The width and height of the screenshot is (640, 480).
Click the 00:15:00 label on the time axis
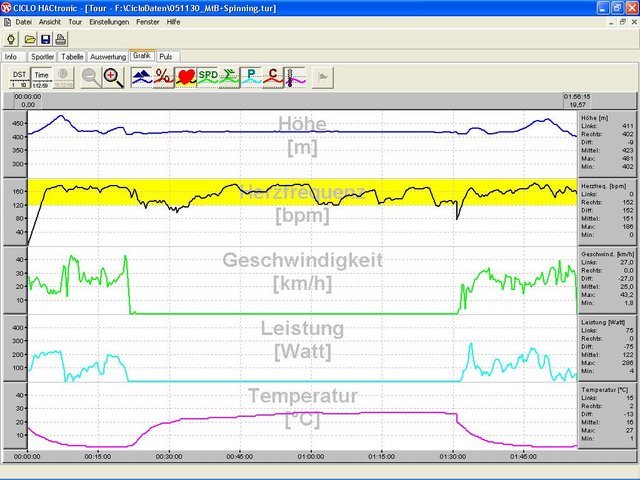click(98, 456)
